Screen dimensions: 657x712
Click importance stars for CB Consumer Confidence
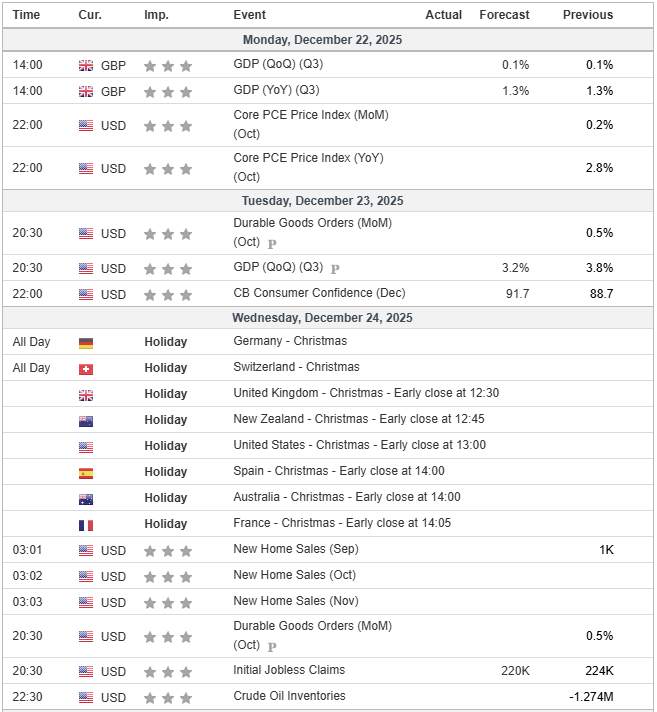[167, 294]
